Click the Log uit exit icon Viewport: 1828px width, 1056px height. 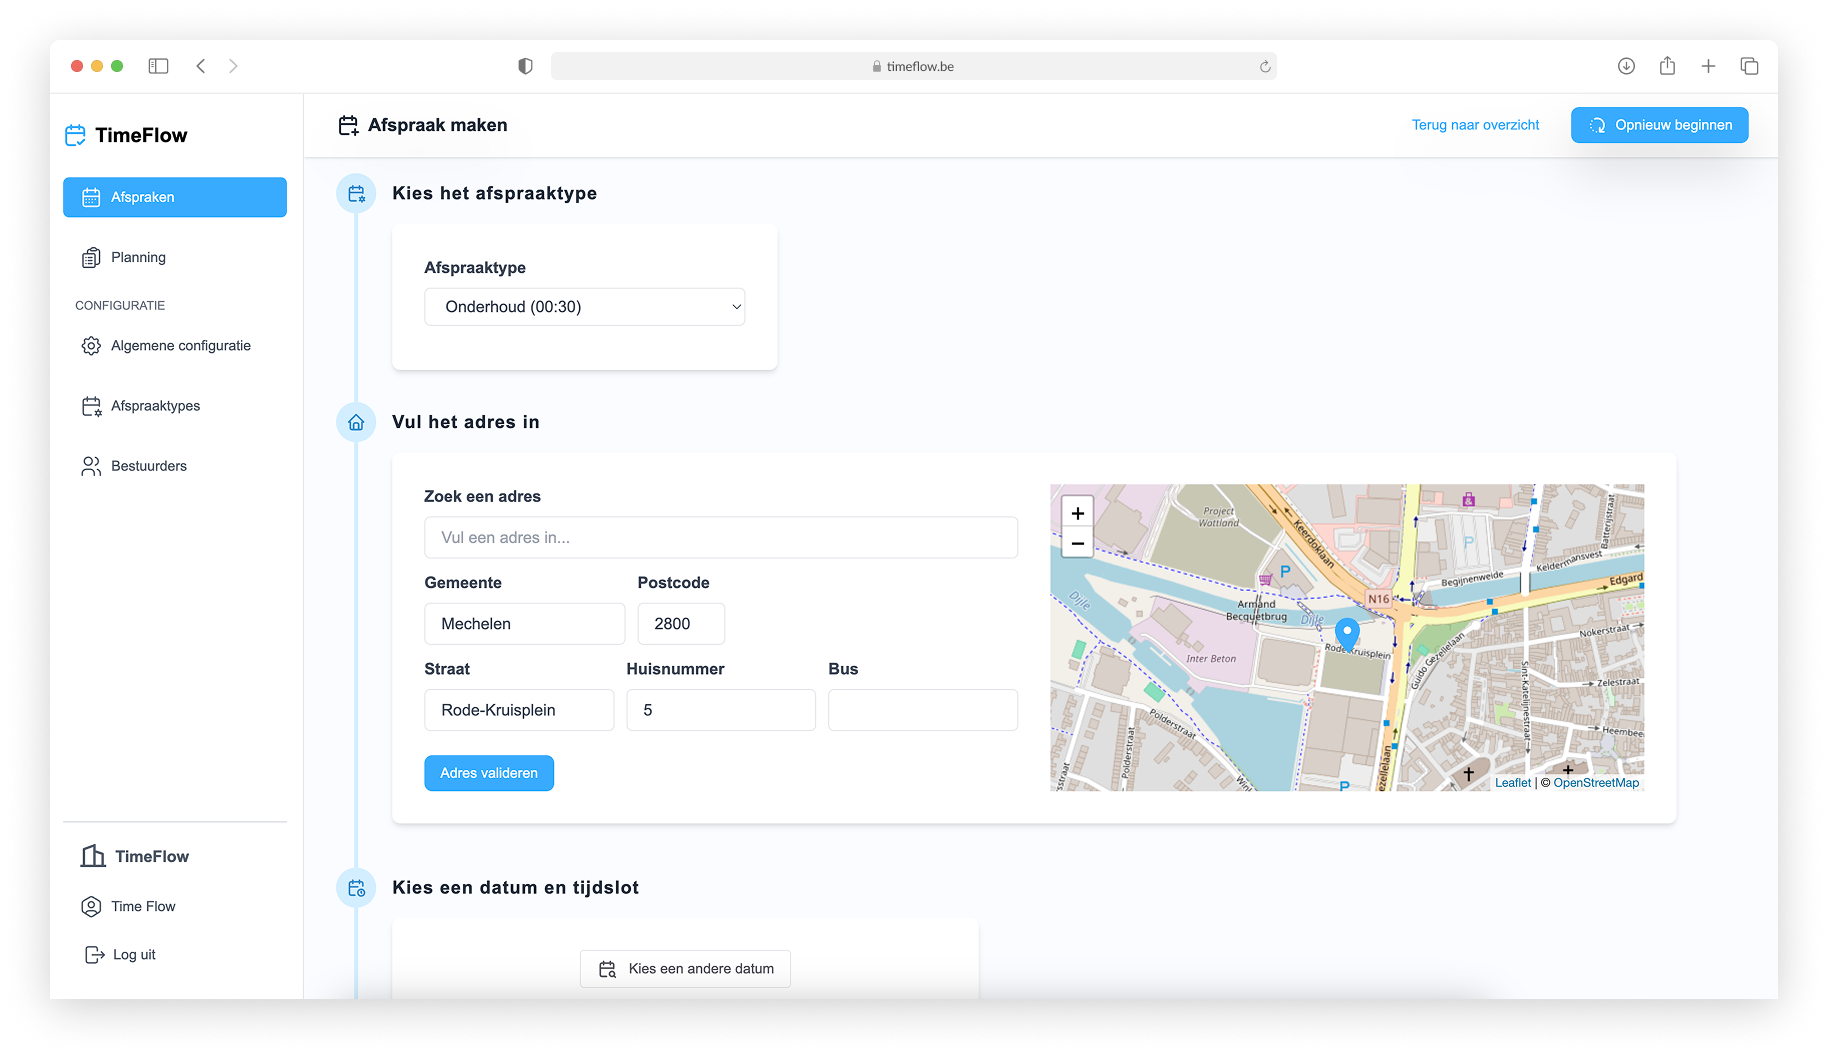(92, 954)
